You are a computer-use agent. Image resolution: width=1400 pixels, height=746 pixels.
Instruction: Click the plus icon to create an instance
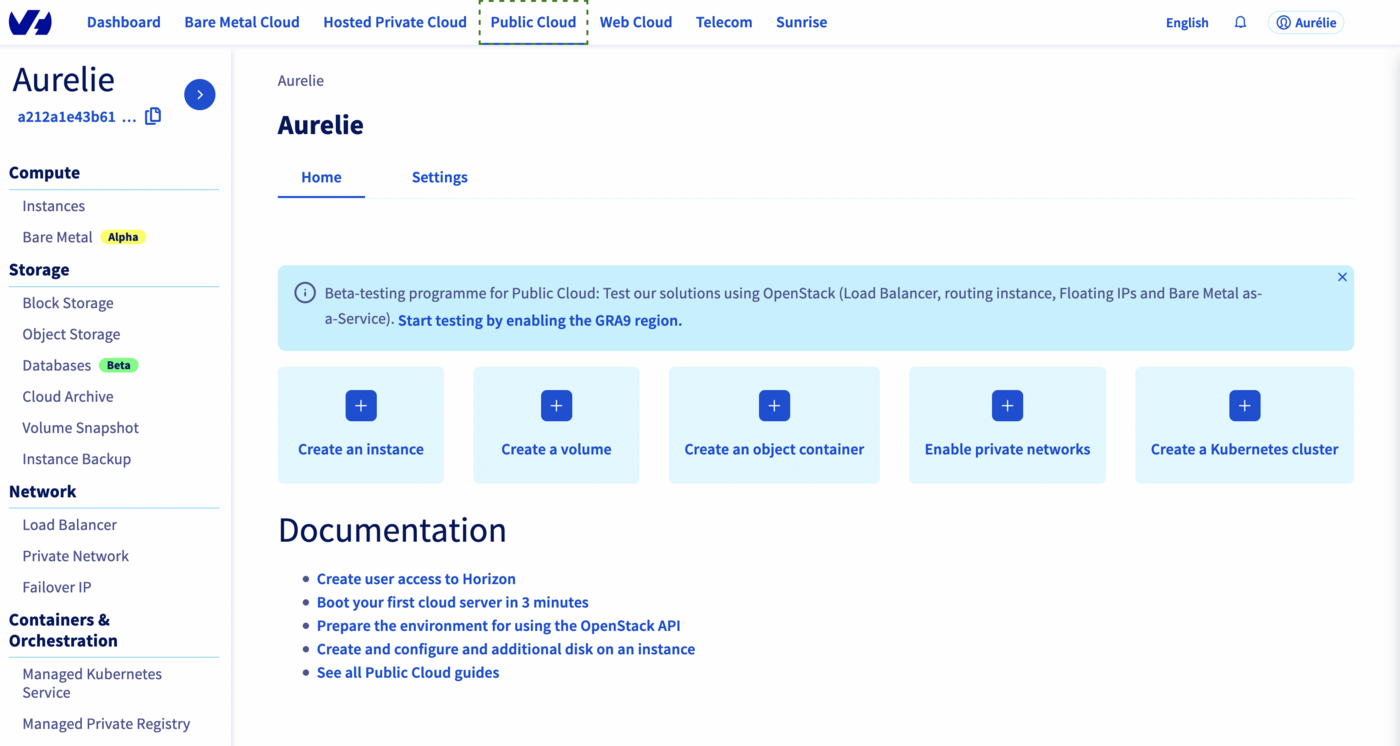click(x=360, y=406)
